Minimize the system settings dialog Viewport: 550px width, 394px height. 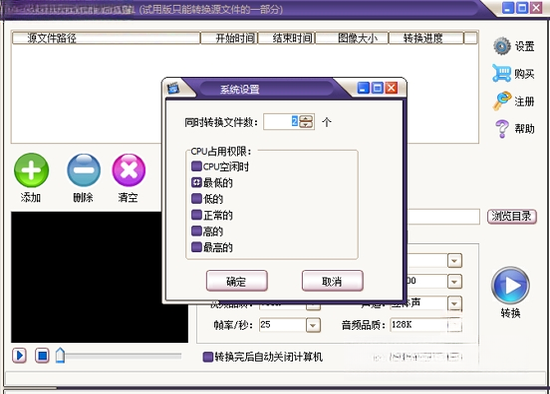tap(363, 88)
